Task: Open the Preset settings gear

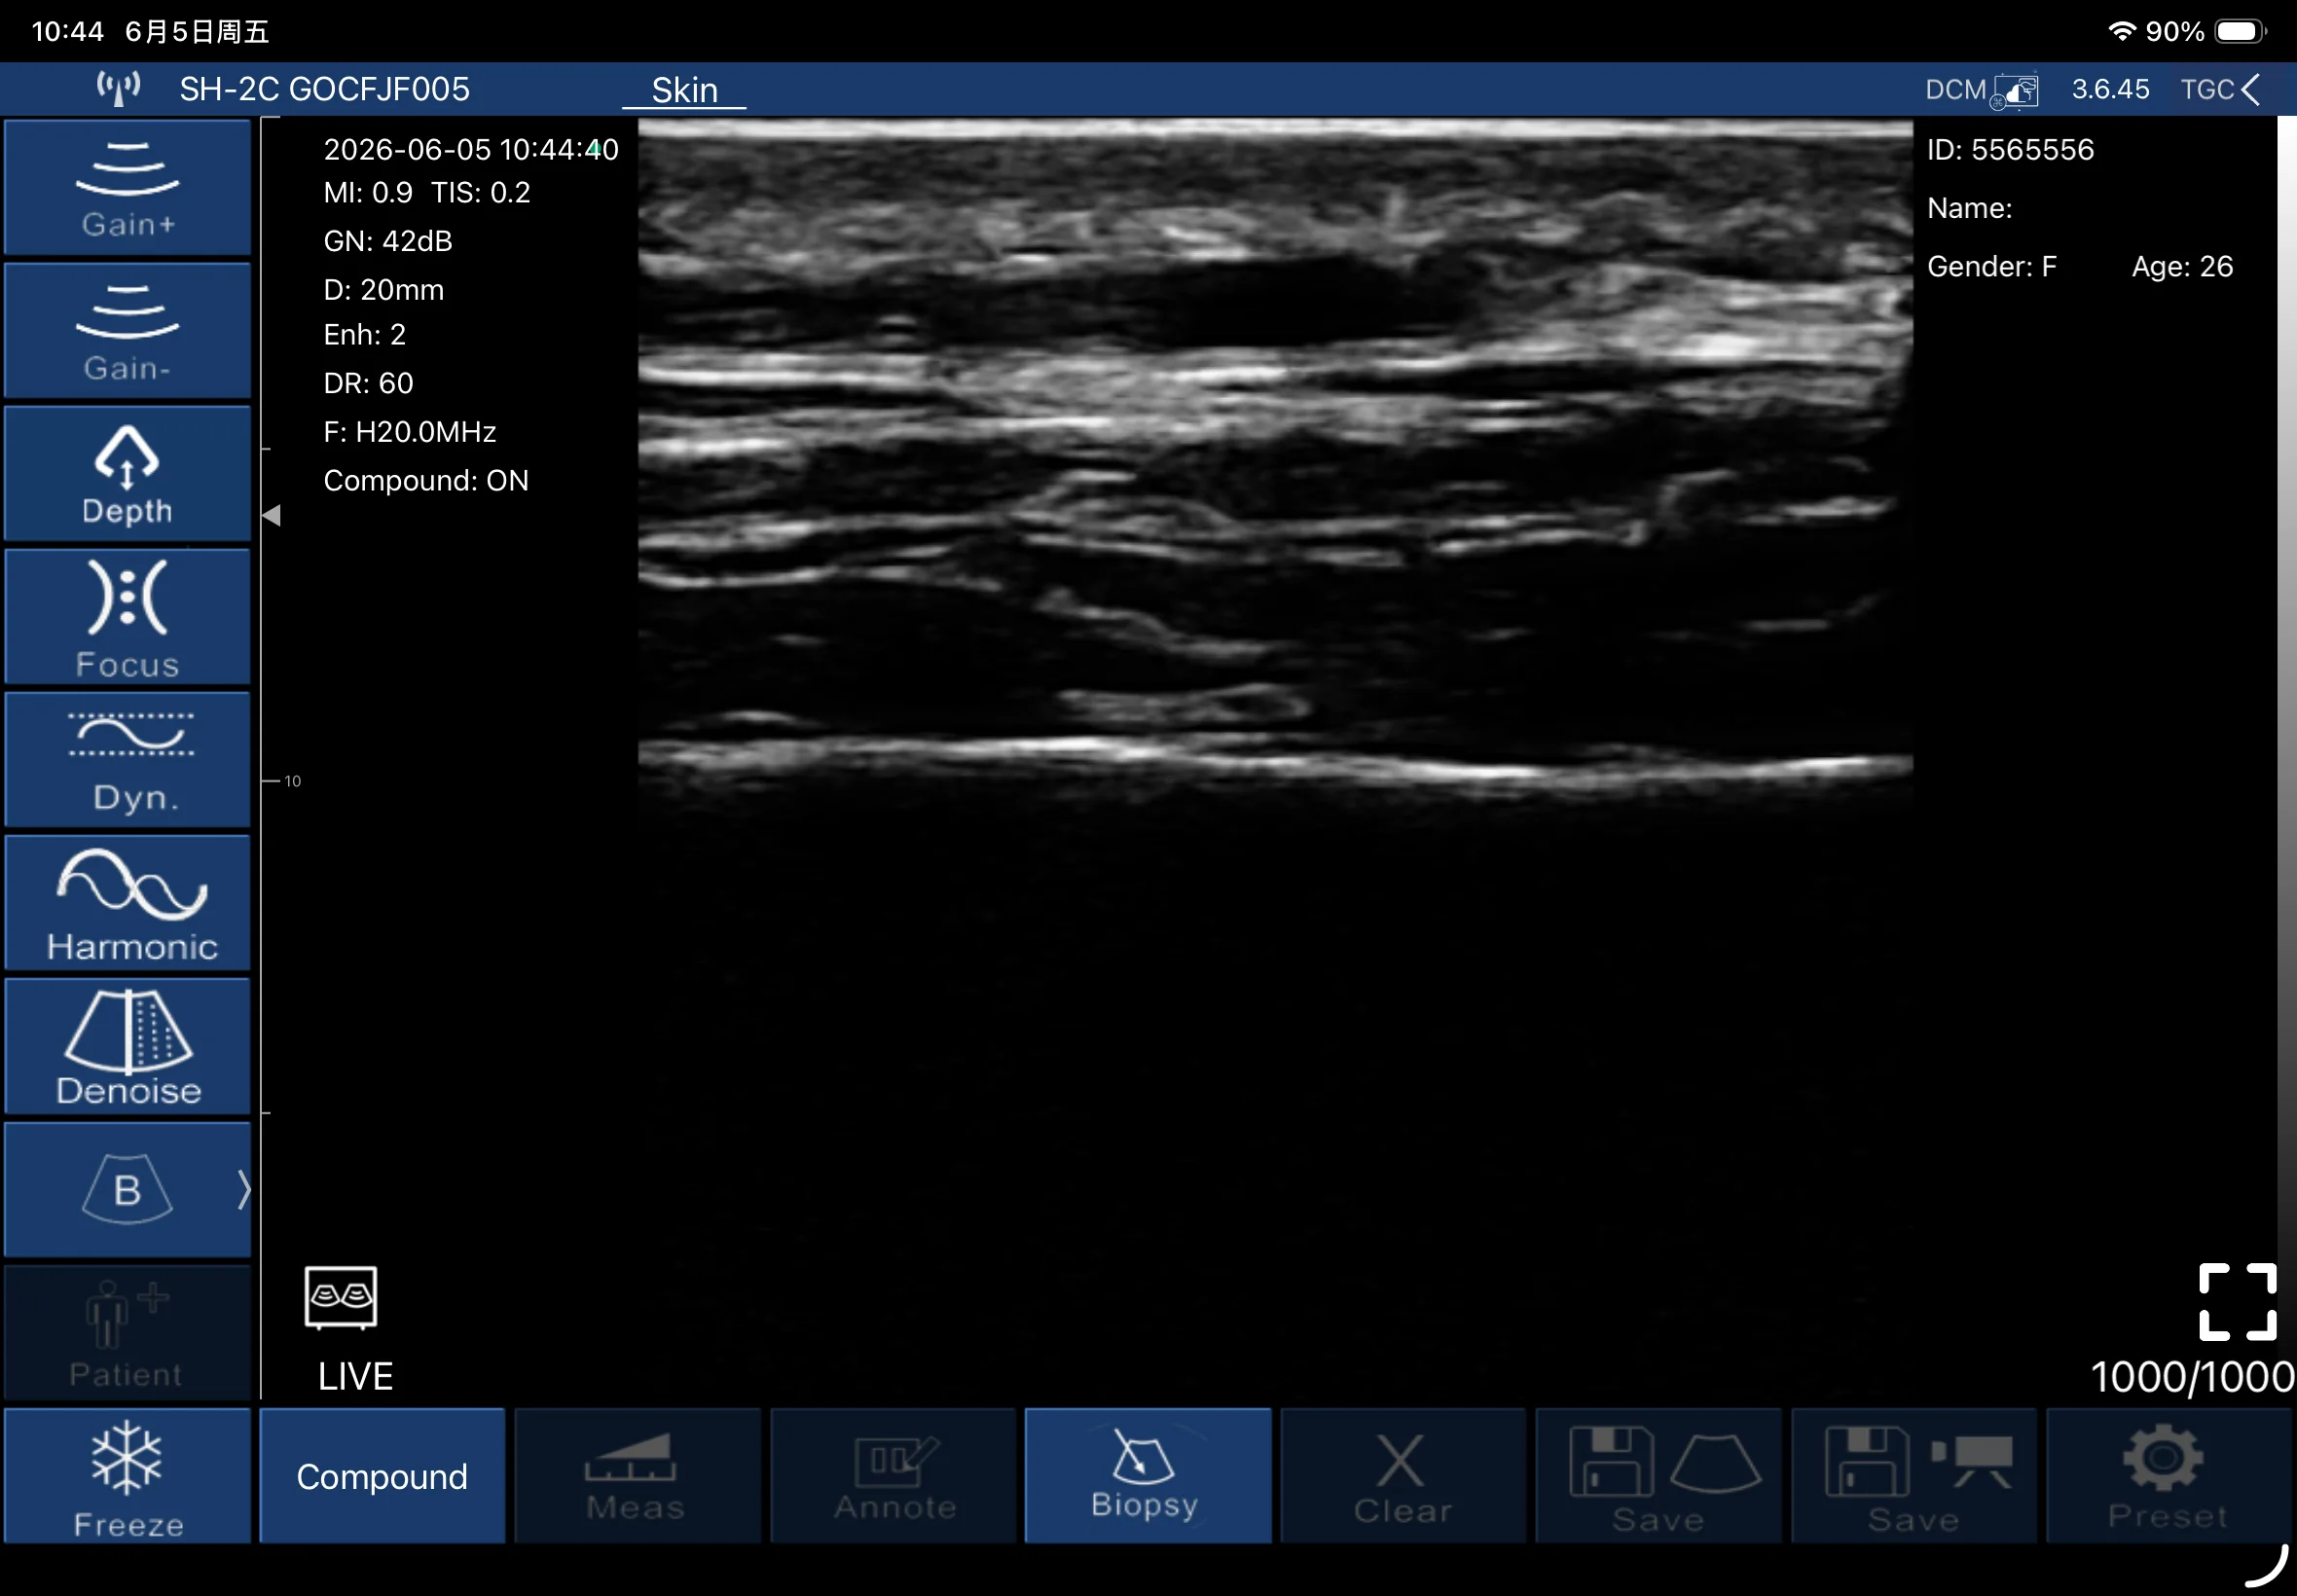Action: (x=2168, y=1476)
